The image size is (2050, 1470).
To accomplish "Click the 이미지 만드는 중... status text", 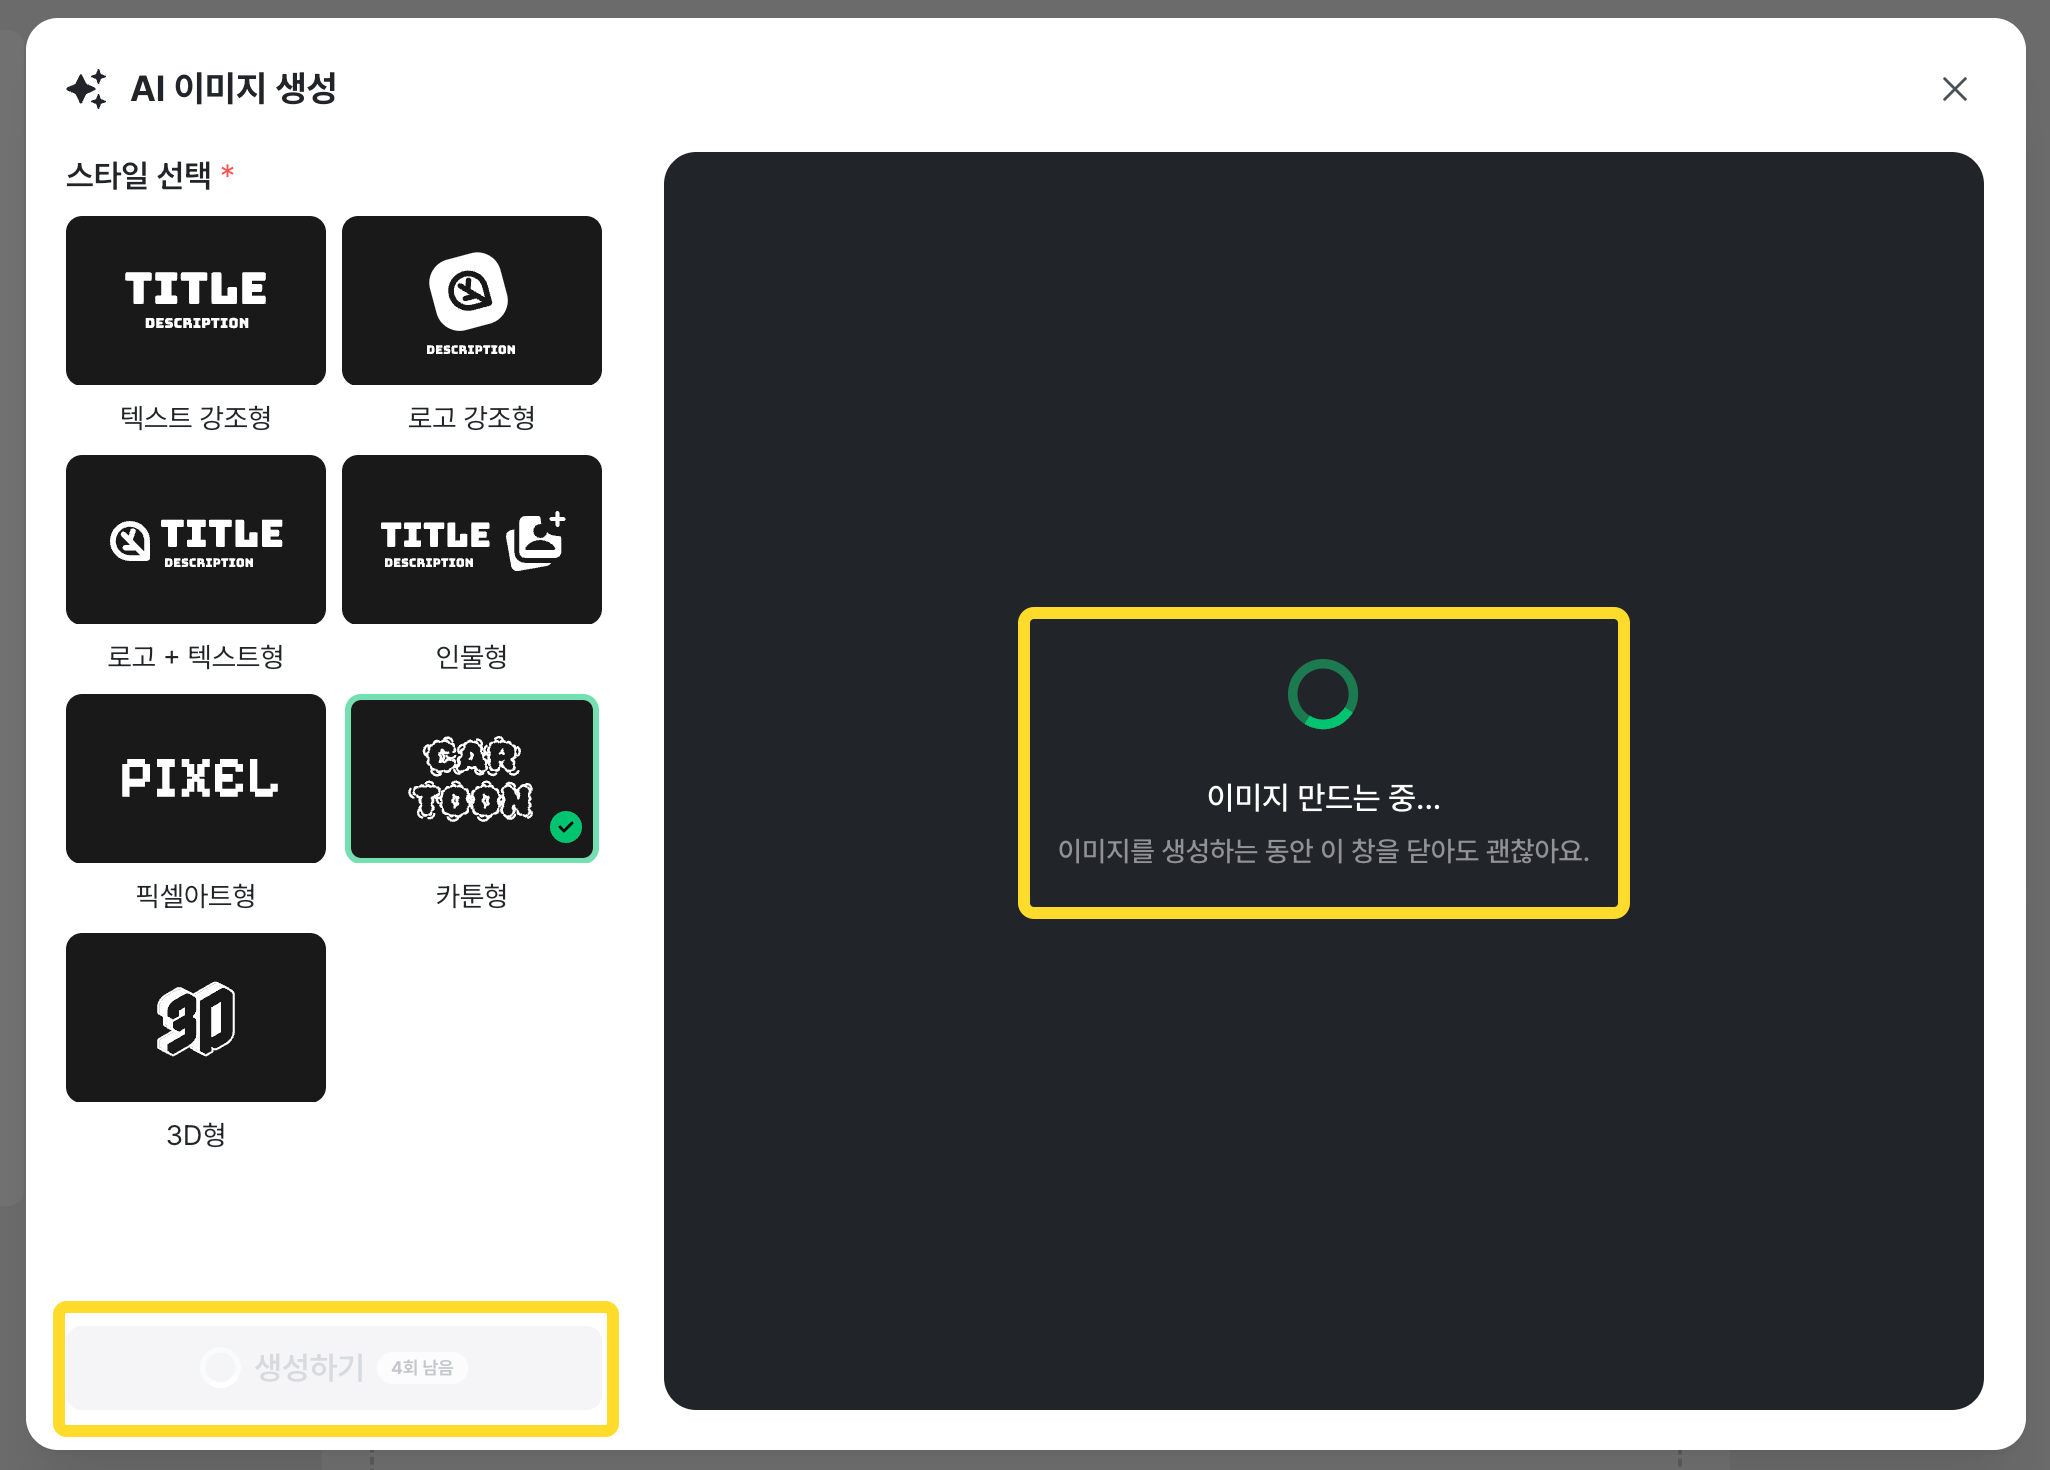I will tap(1323, 797).
